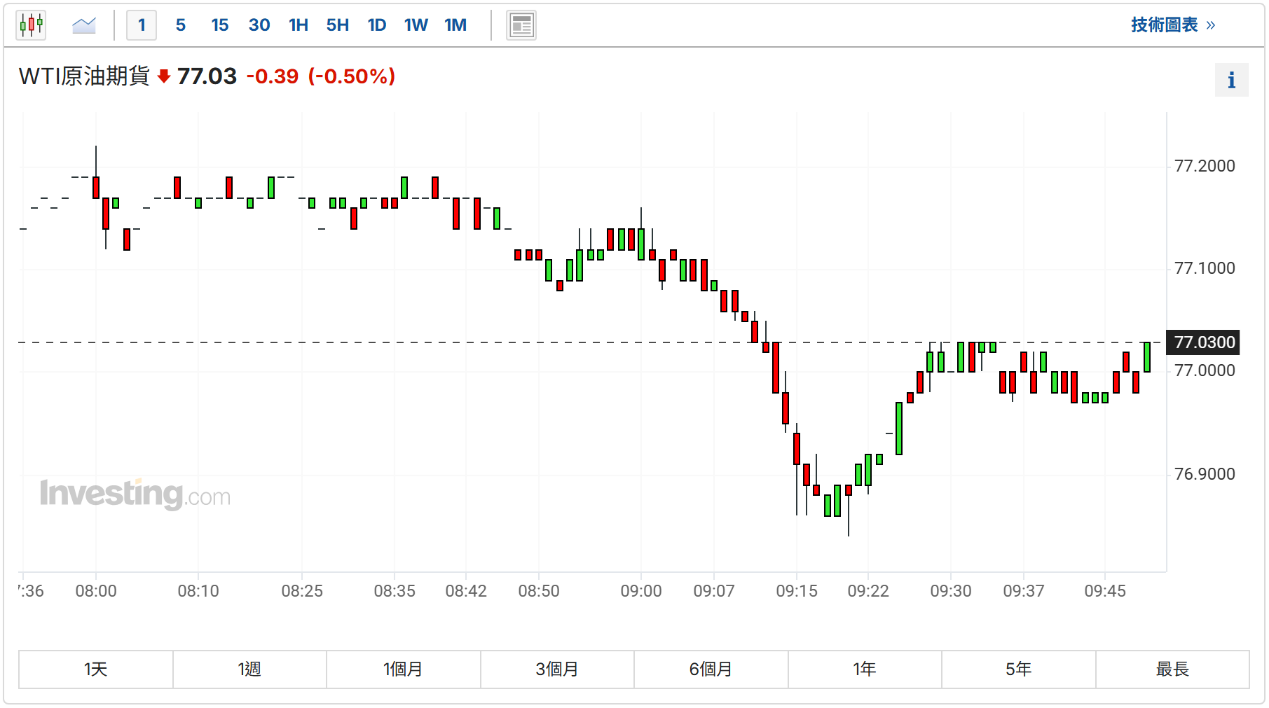Select the 1H interval
1269x708 pixels.
coord(298,25)
